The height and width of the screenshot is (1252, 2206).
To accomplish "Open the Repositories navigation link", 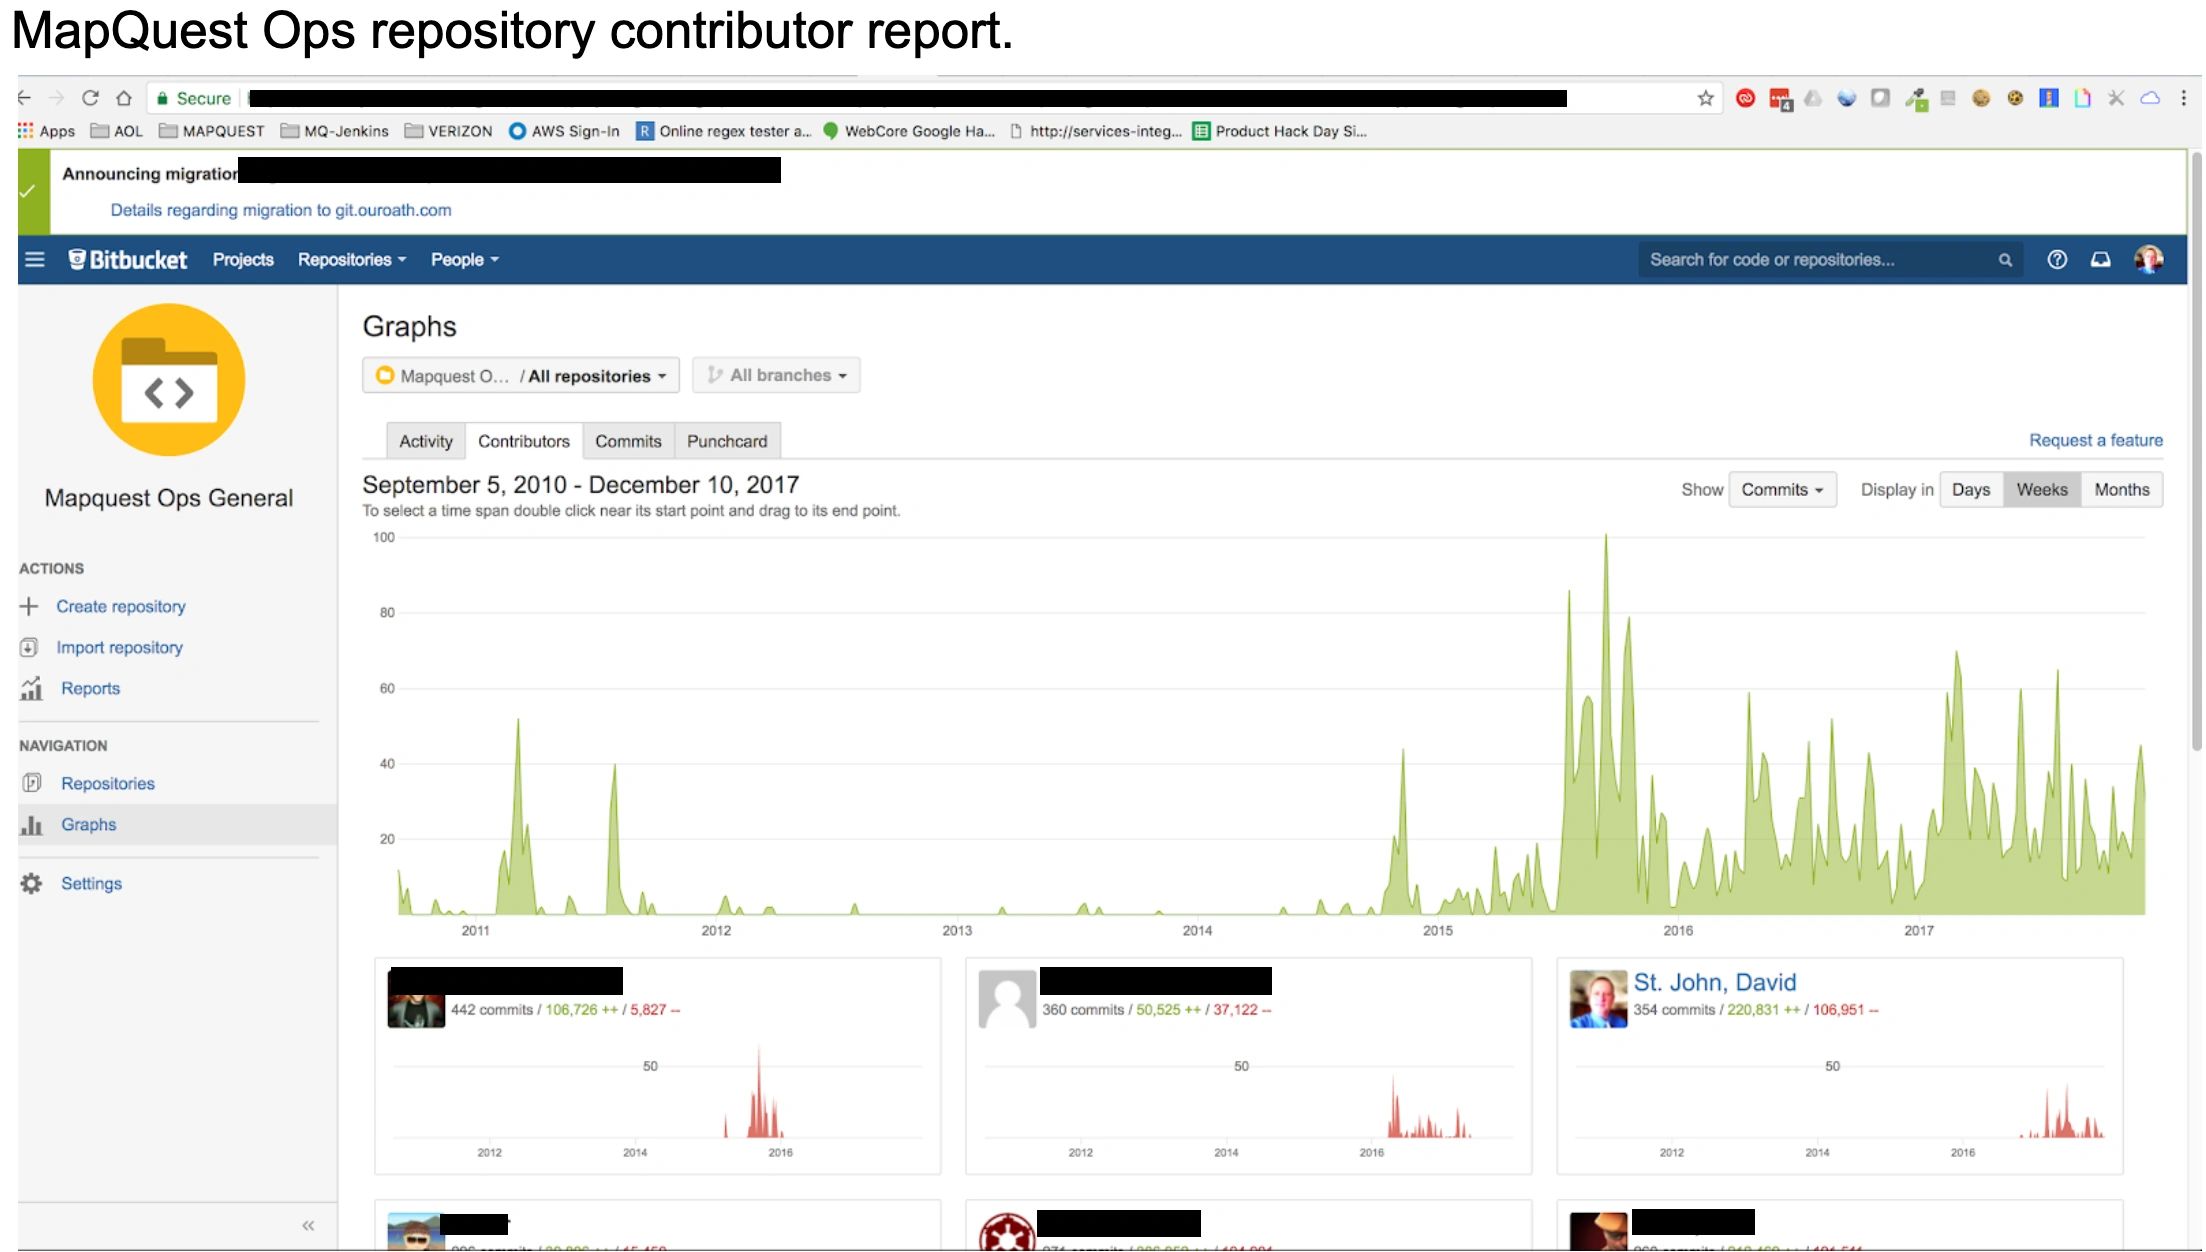I will point(108,784).
